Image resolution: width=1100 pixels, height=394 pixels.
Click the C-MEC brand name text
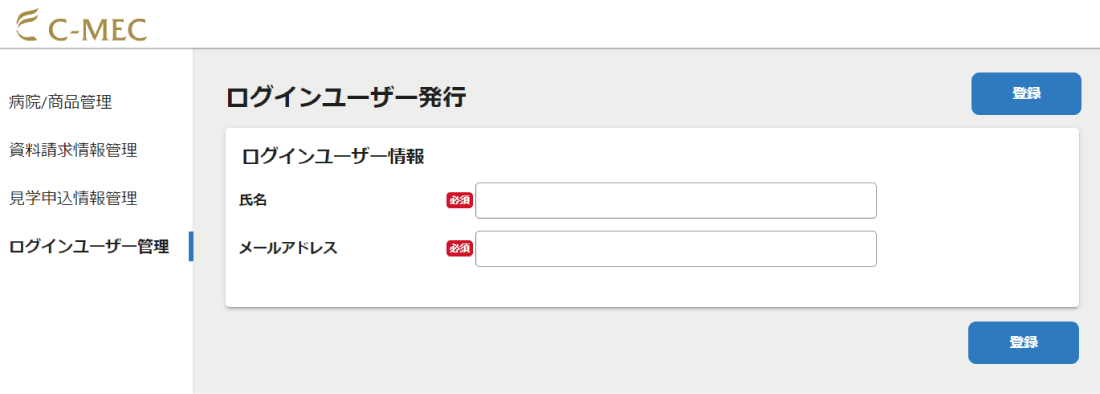pyautogui.click(x=98, y=29)
